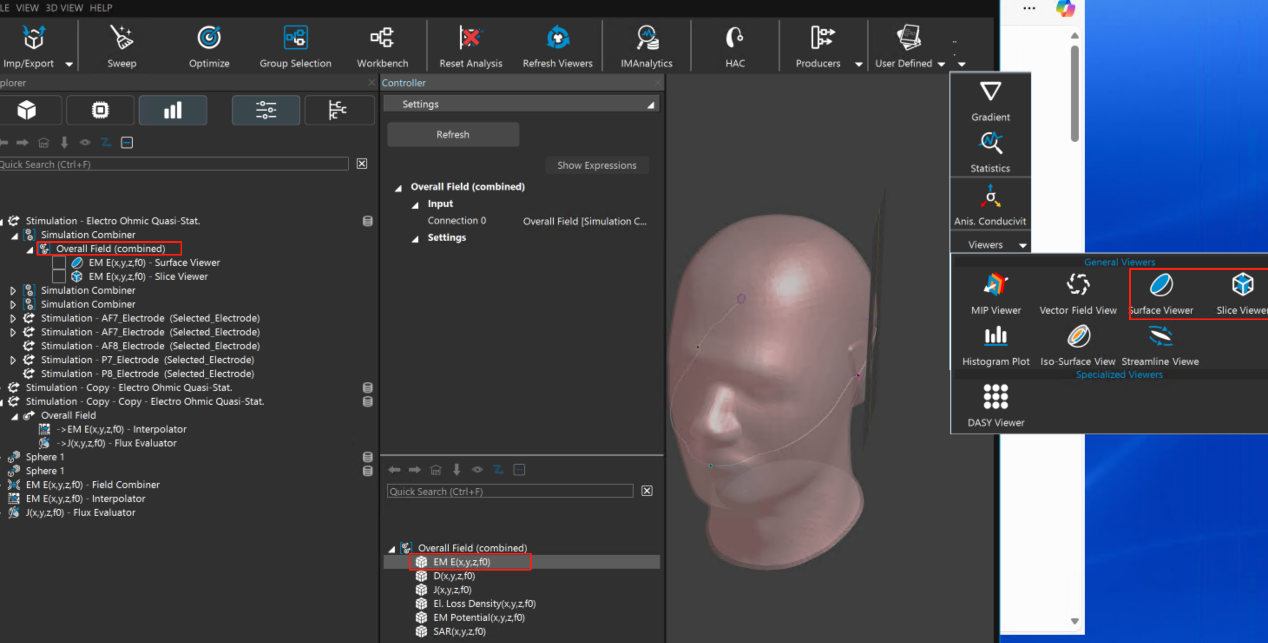Viewport: 1268px width, 643px height.
Task: Toggle the checkbox in lower panel toolbar
Action: pyautogui.click(x=519, y=470)
